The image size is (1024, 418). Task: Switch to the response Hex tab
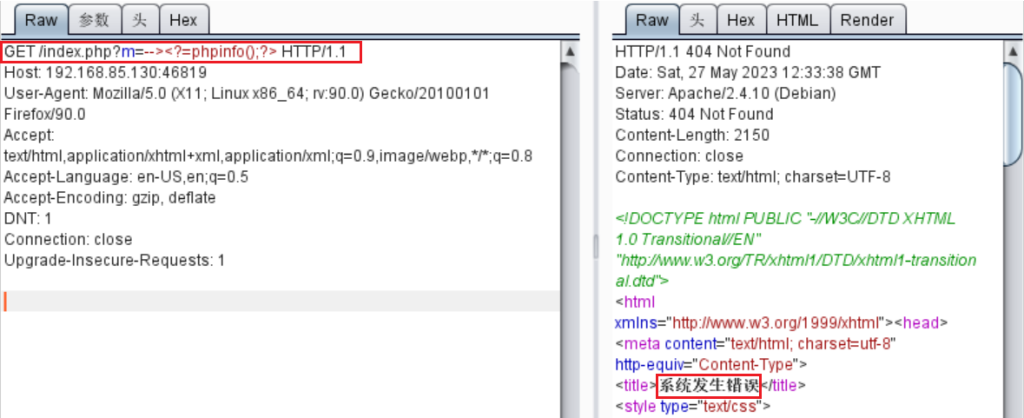pos(741,20)
